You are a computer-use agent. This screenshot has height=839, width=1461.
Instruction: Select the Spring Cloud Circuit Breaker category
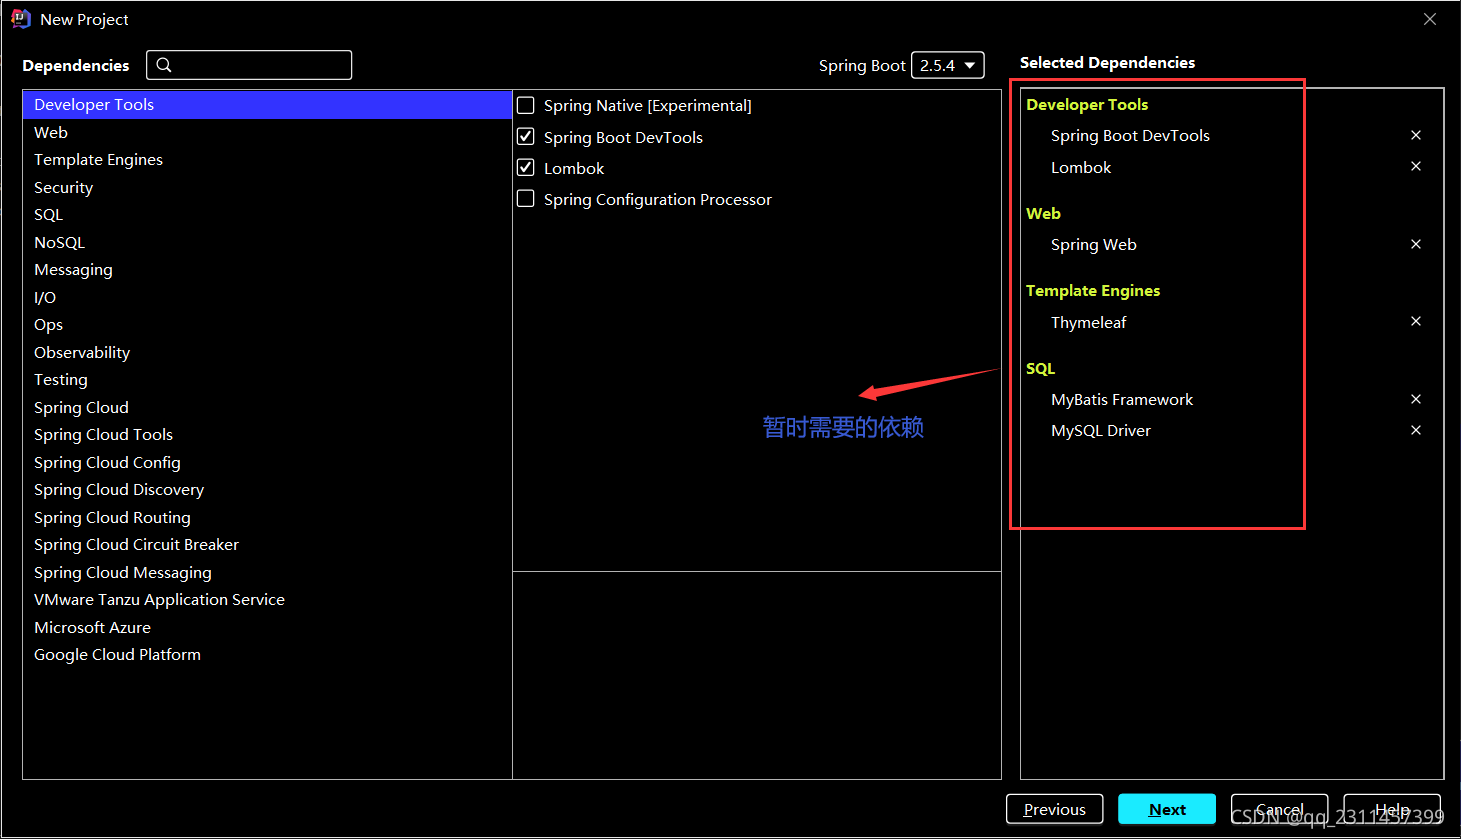pyautogui.click(x=267, y=545)
